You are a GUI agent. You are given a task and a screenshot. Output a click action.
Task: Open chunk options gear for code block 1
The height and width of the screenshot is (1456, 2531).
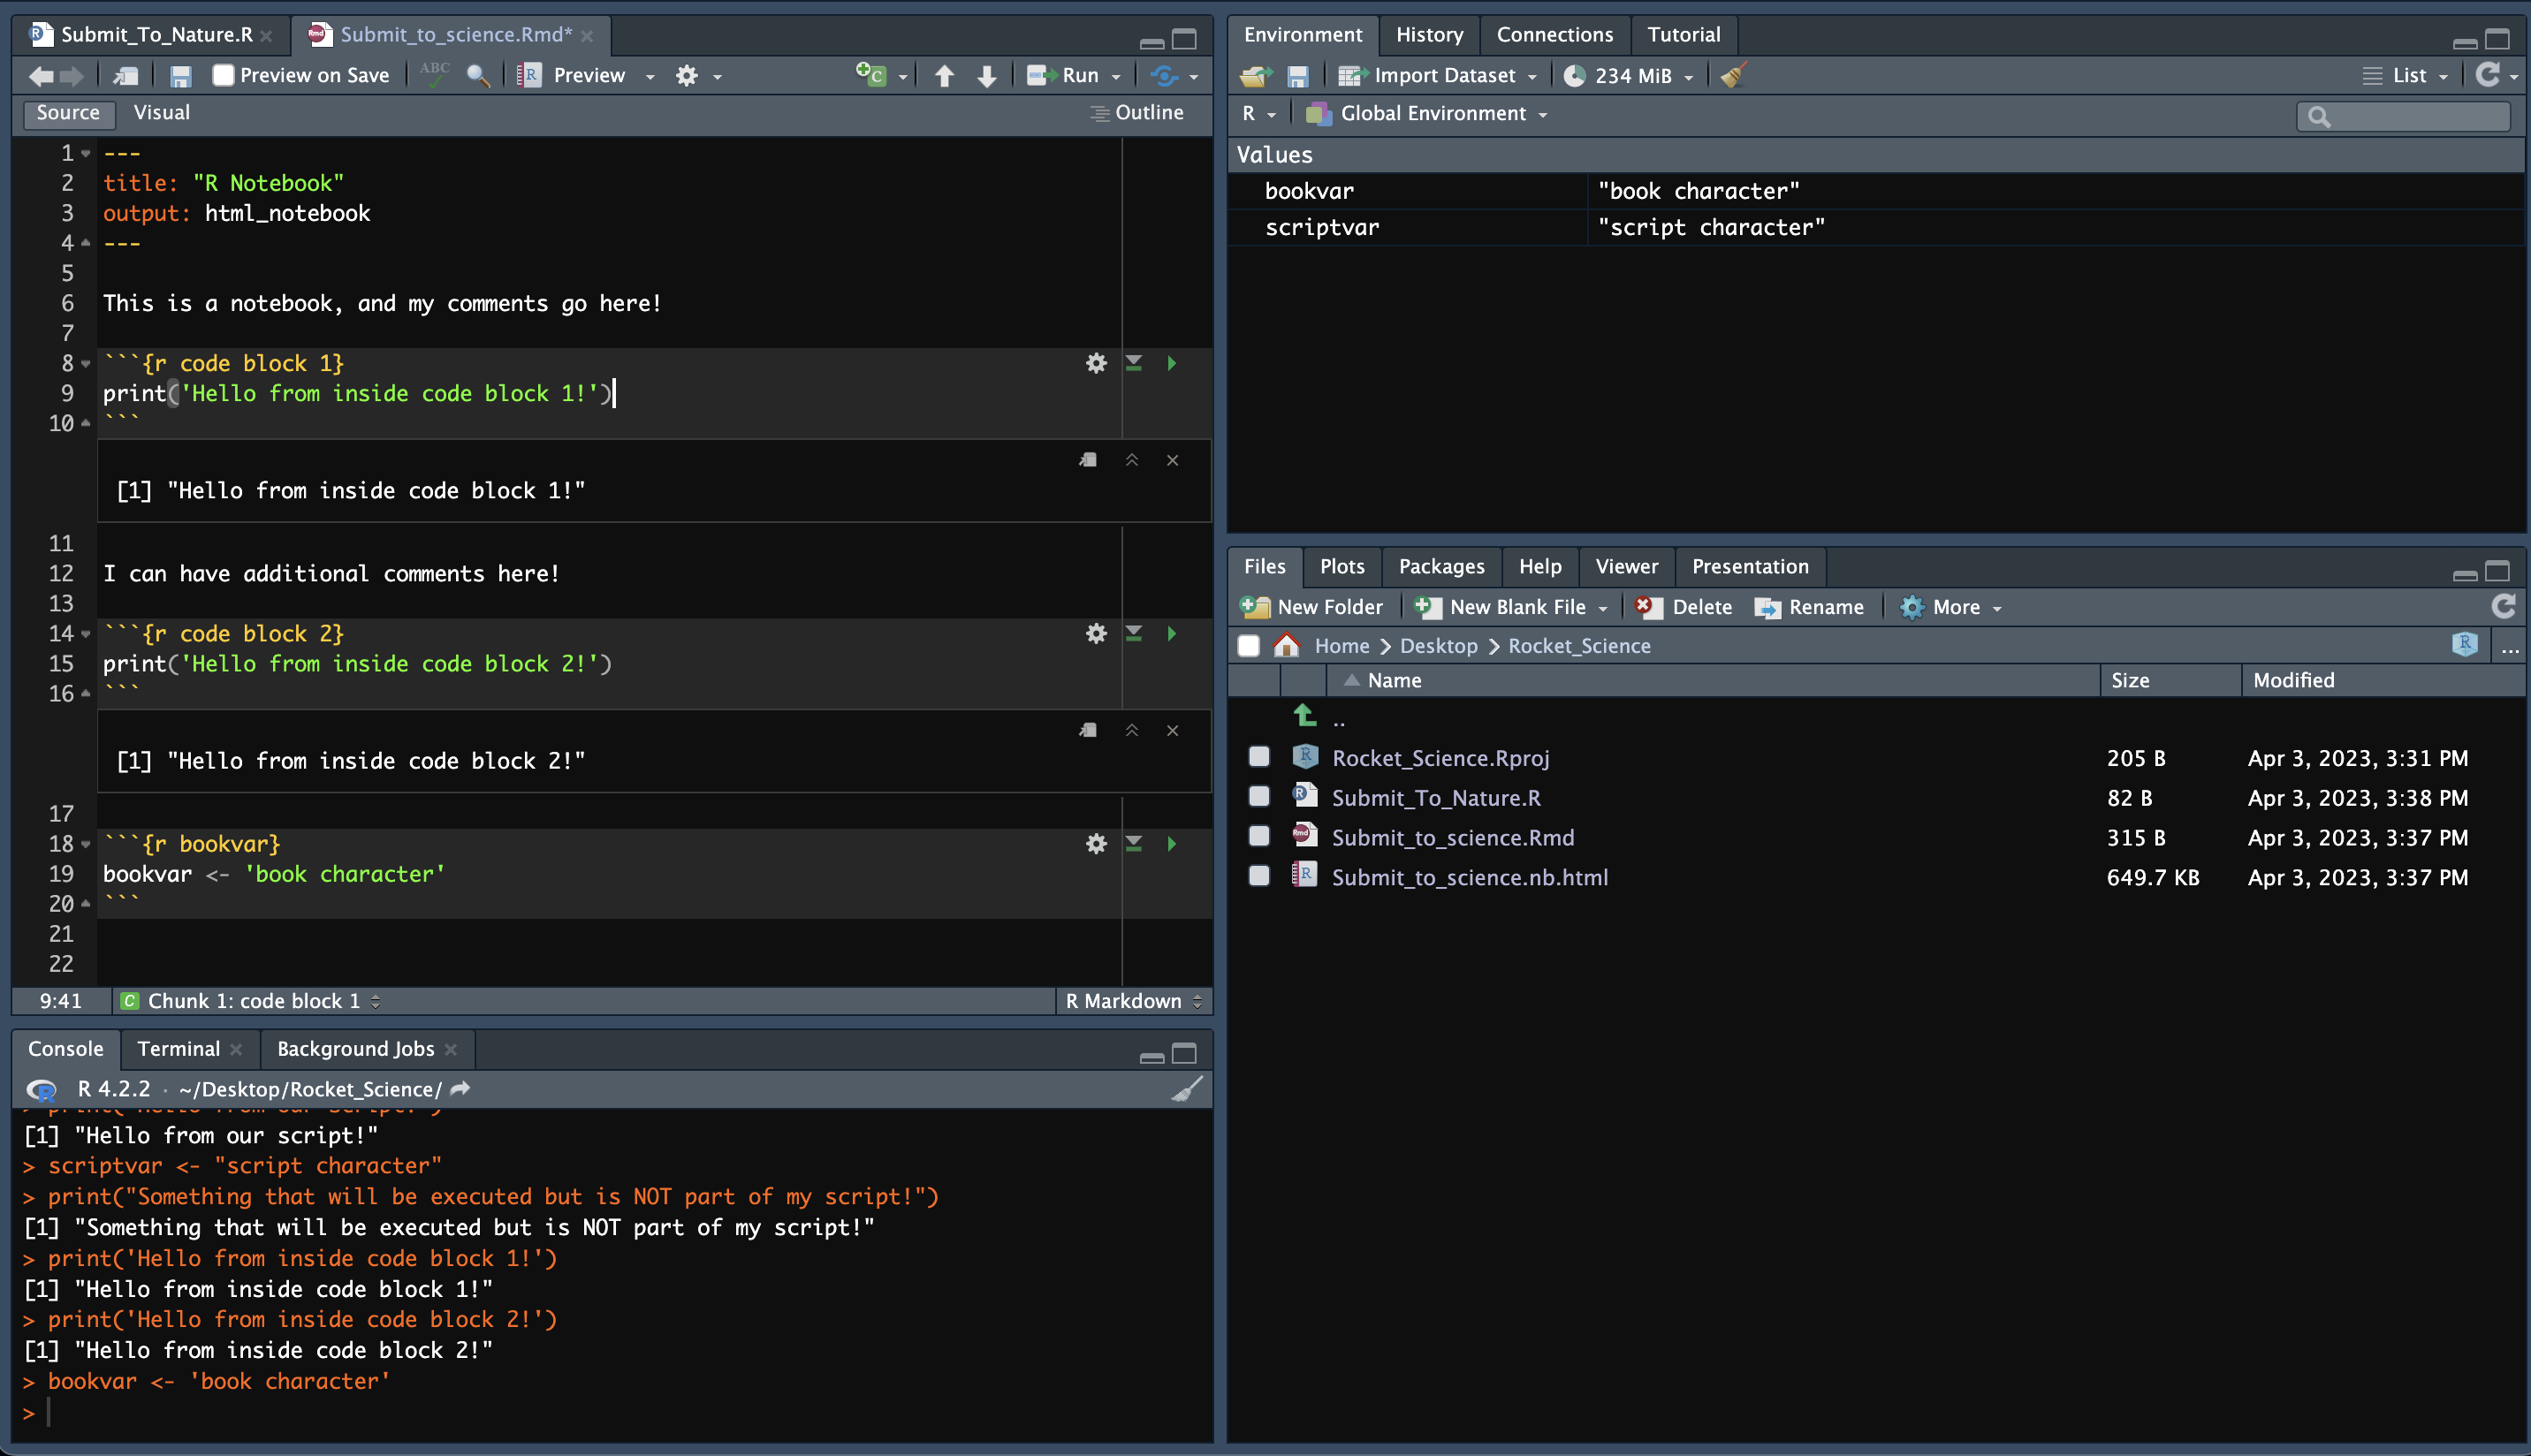click(1096, 363)
